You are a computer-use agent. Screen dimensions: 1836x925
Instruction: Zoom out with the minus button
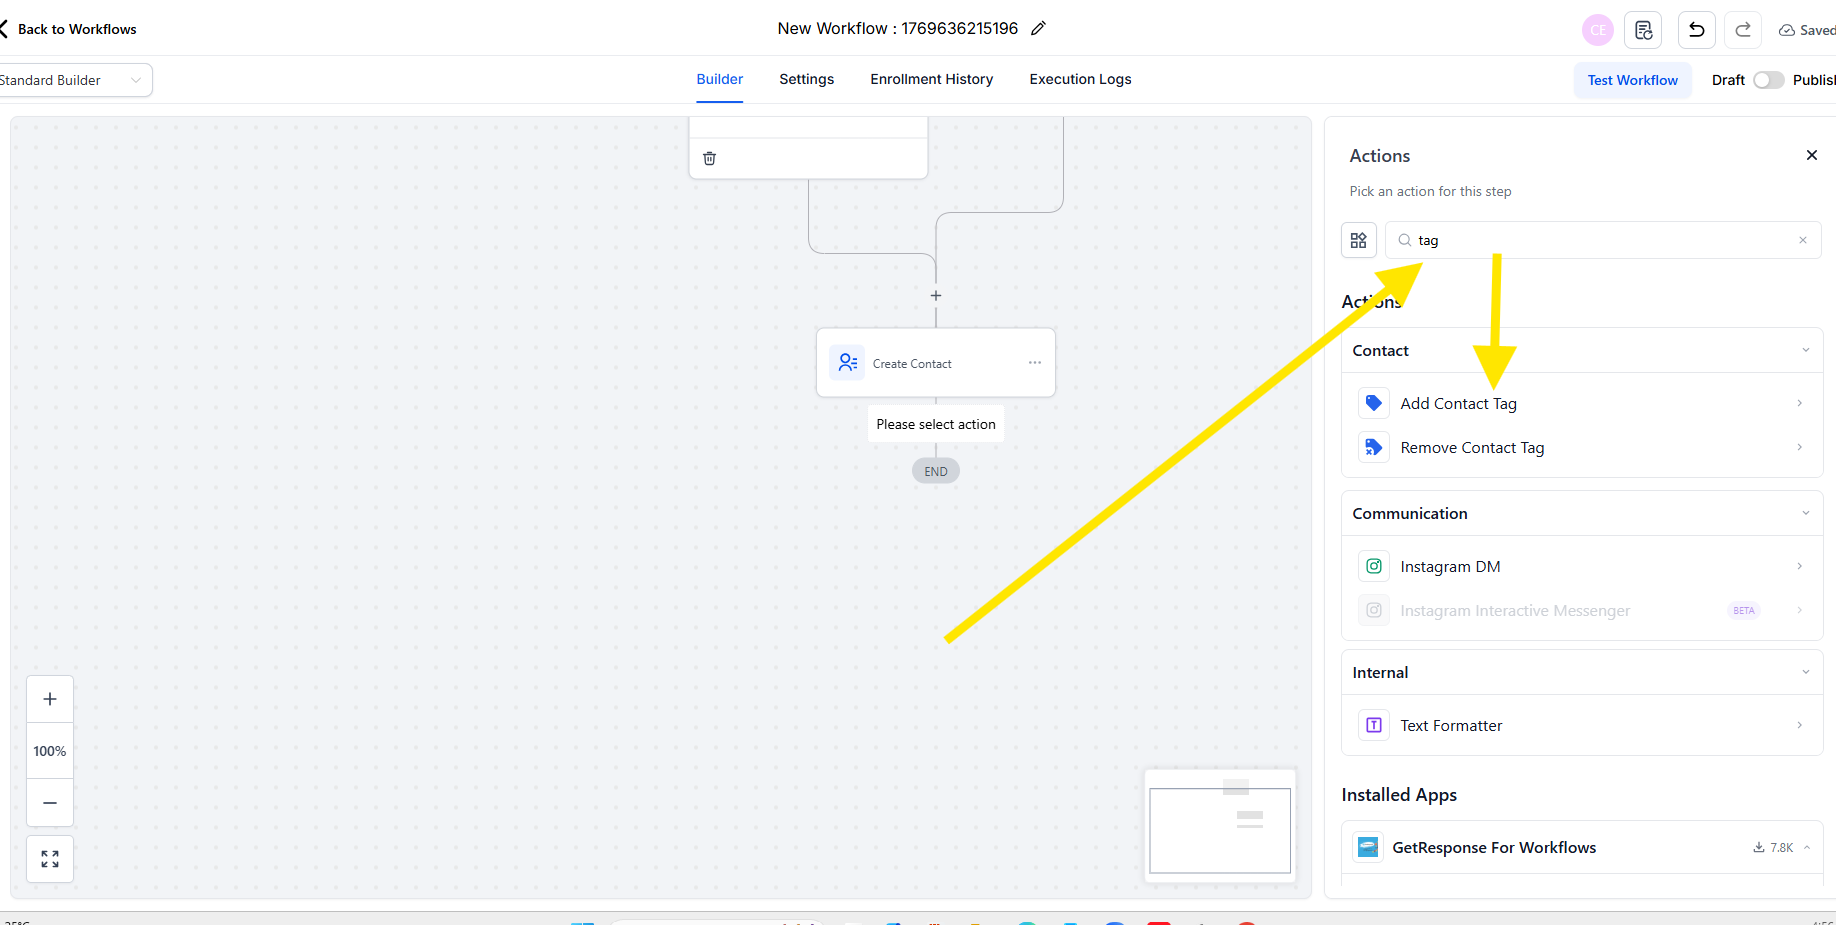(50, 803)
